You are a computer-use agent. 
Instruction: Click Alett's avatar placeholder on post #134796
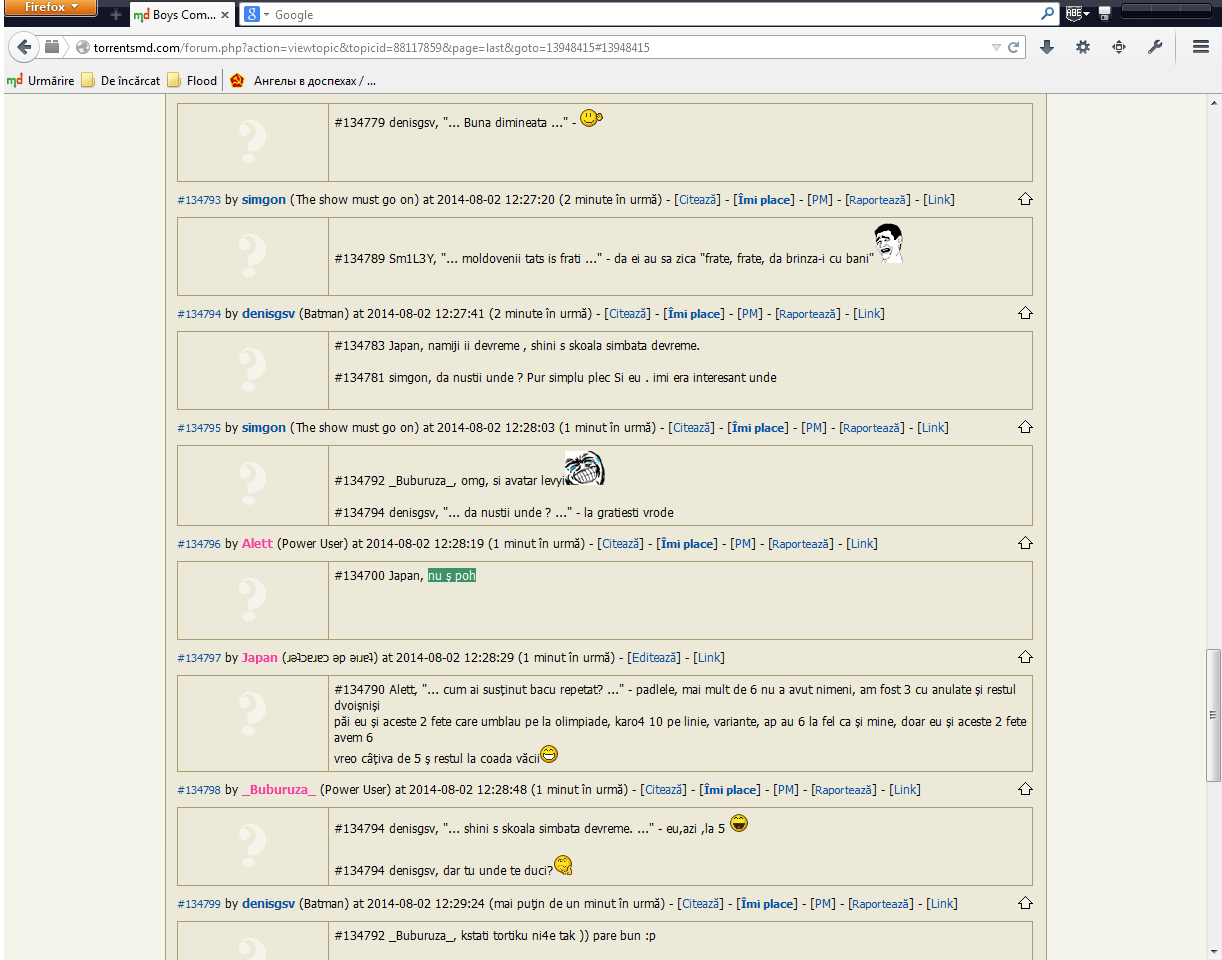click(253, 600)
